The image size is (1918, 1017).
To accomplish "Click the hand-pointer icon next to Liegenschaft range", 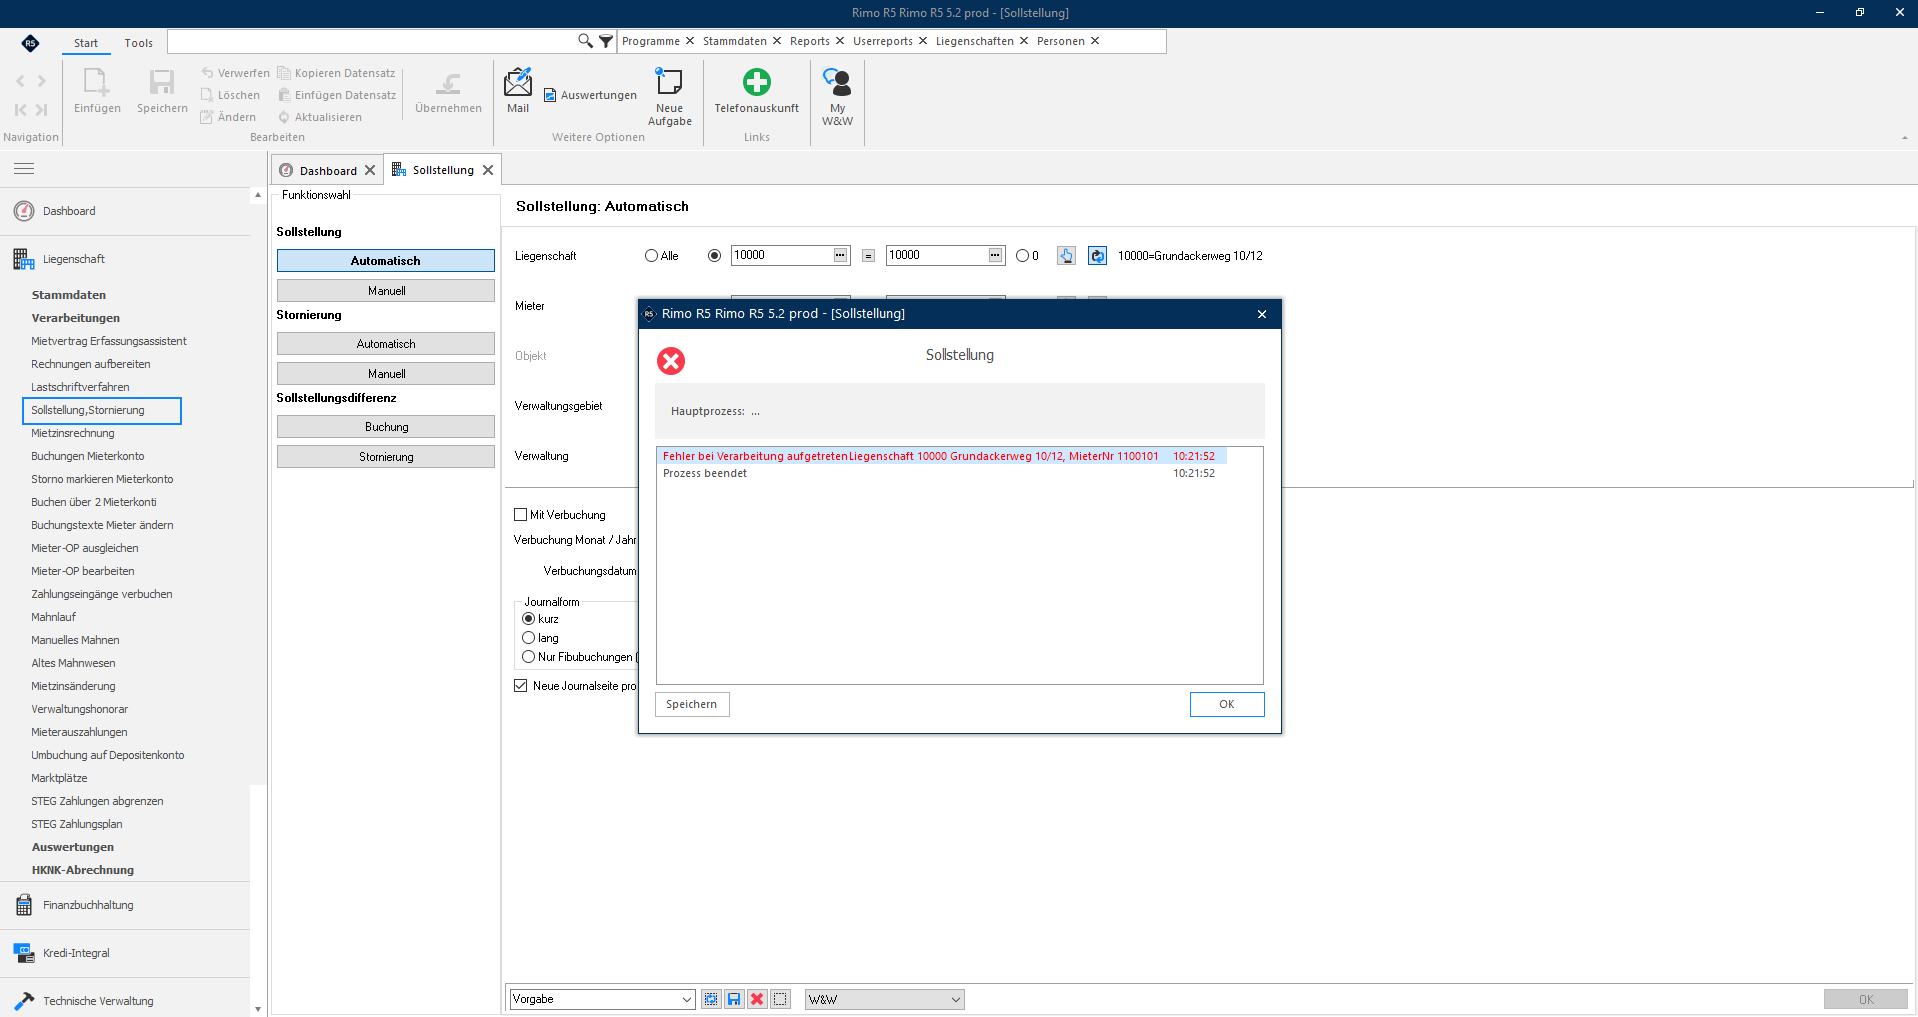I will (x=1067, y=256).
